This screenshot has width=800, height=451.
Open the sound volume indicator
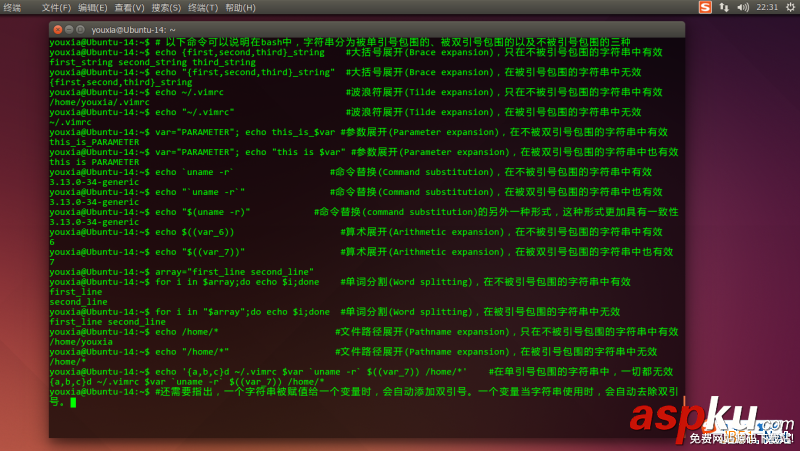coord(743,7)
